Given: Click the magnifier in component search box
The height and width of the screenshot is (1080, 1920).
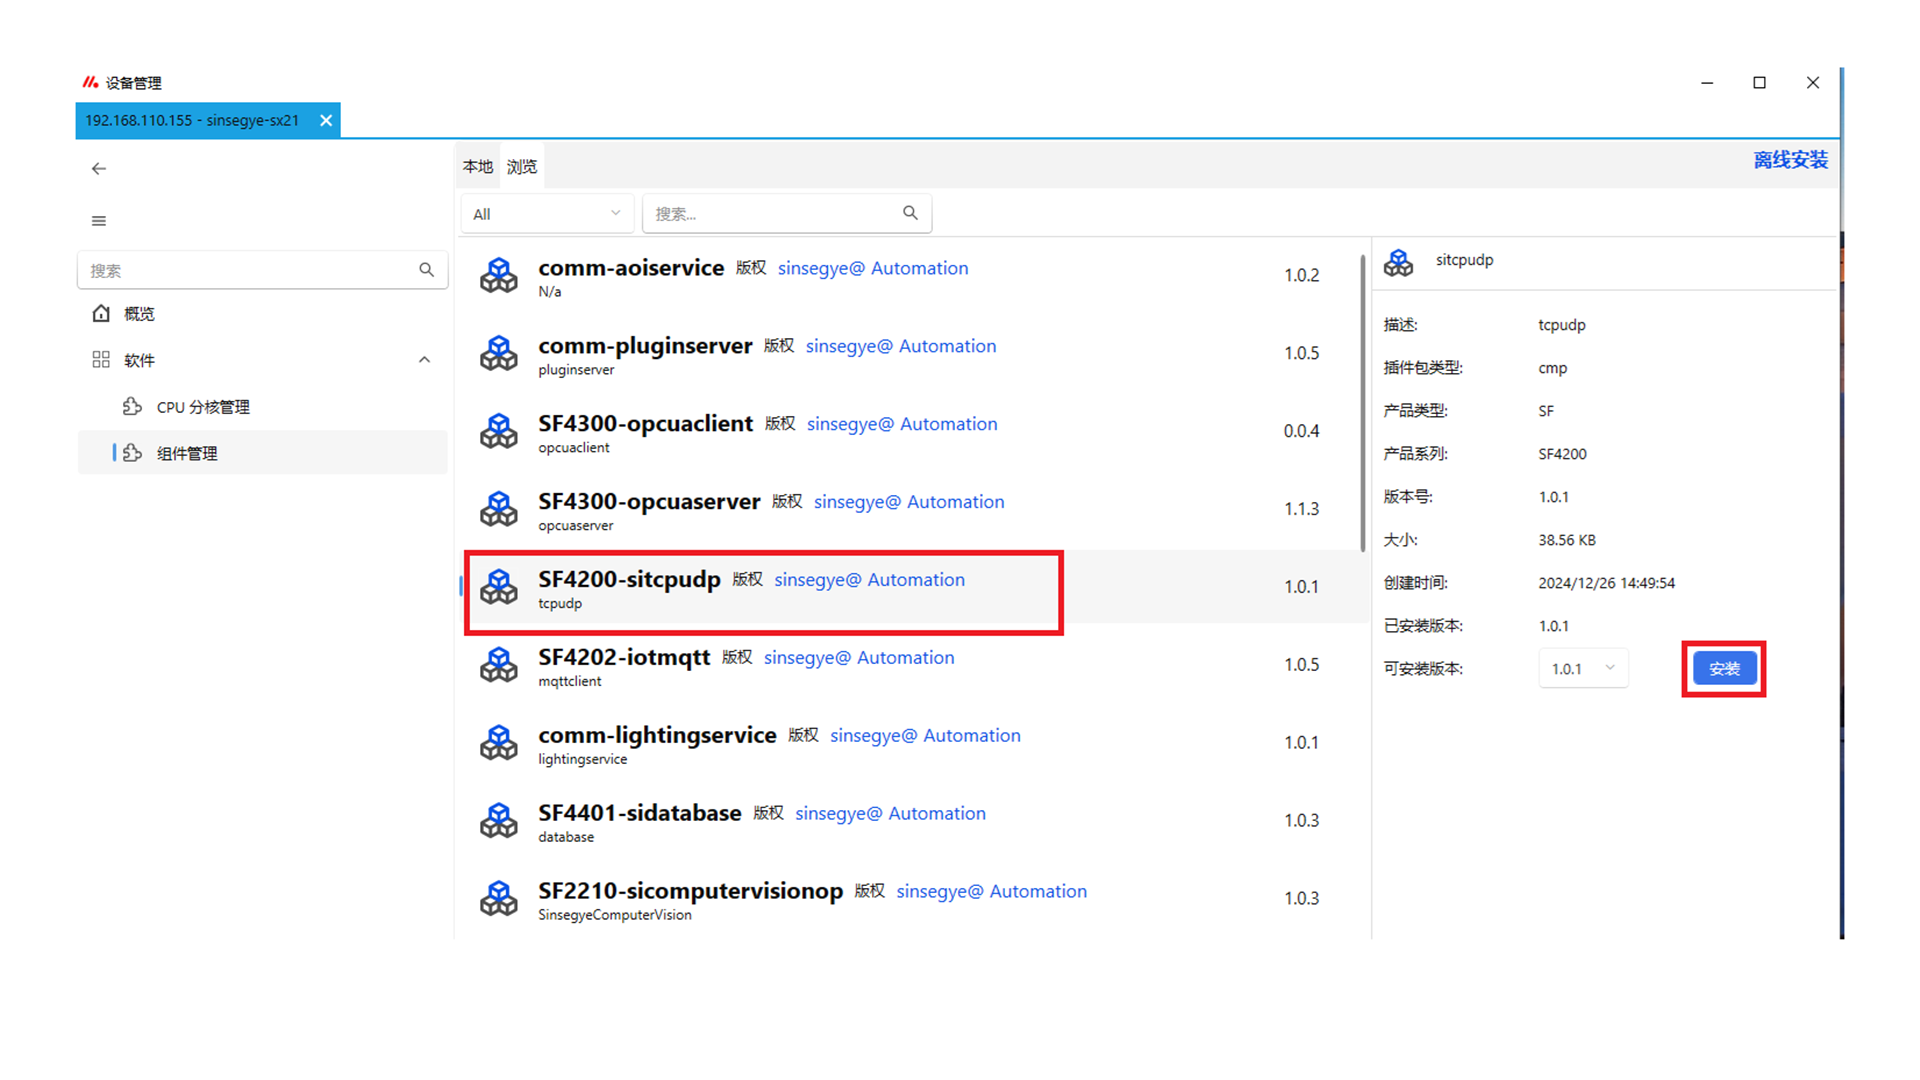Looking at the screenshot, I should [909, 213].
